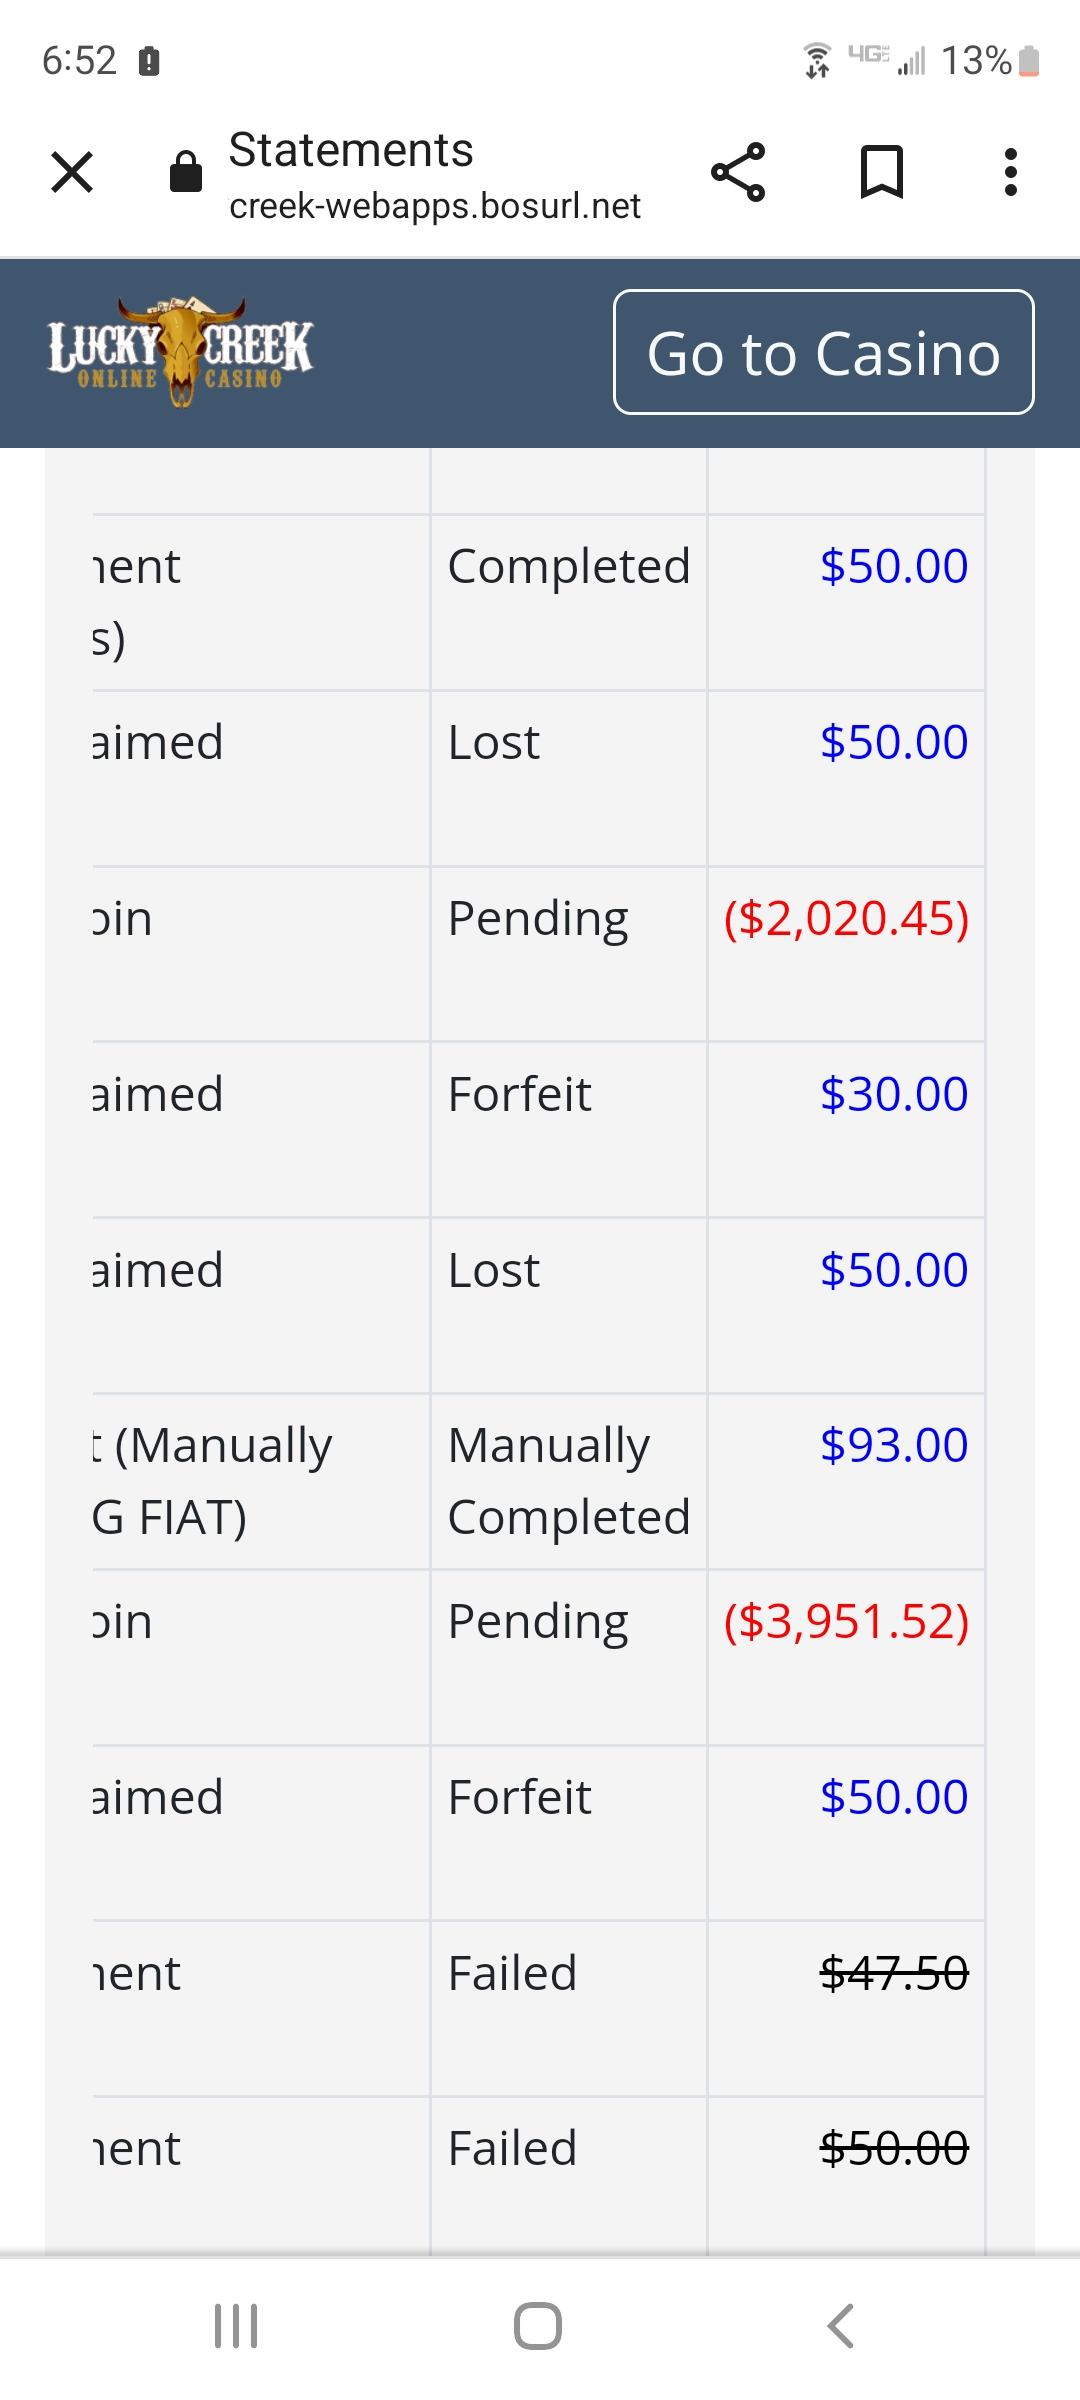This screenshot has width=1080, height=2400.
Task: Tap the secure padlock icon
Action: [186, 172]
